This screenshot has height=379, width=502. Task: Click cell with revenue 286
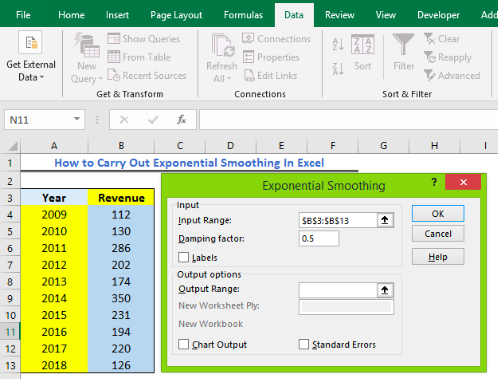click(x=121, y=248)
